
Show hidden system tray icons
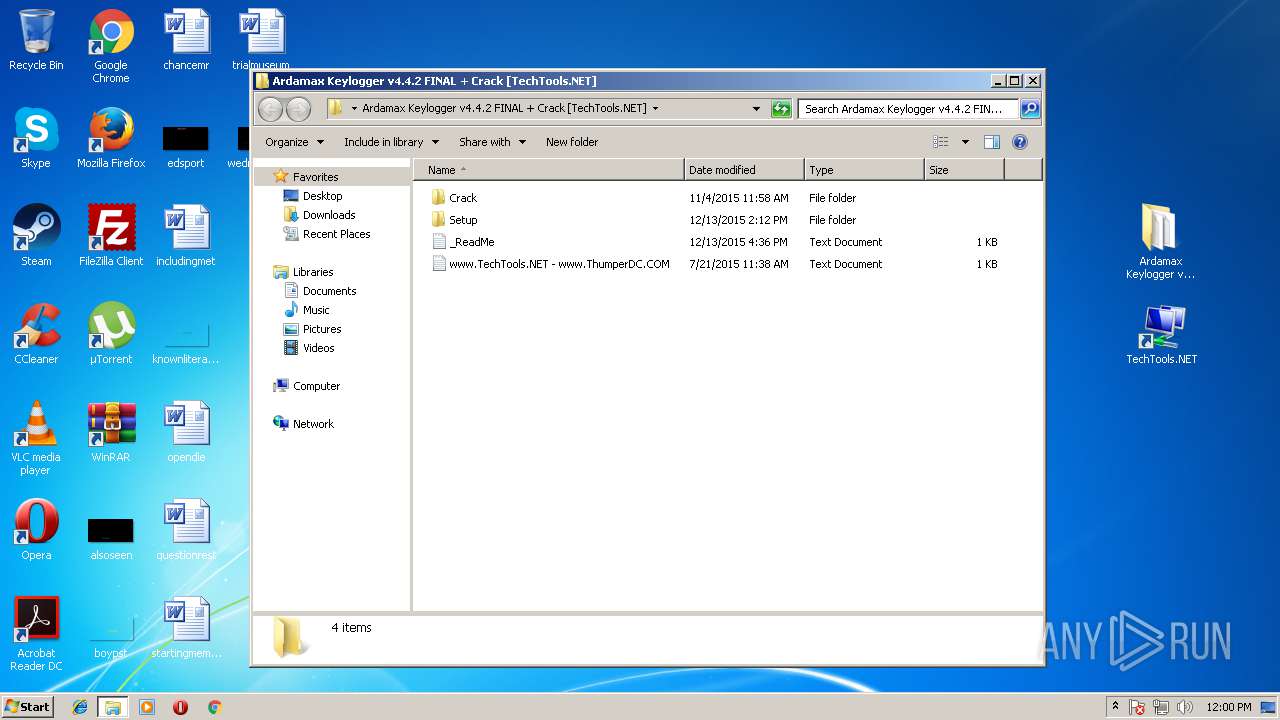(x=1115, y=707)
